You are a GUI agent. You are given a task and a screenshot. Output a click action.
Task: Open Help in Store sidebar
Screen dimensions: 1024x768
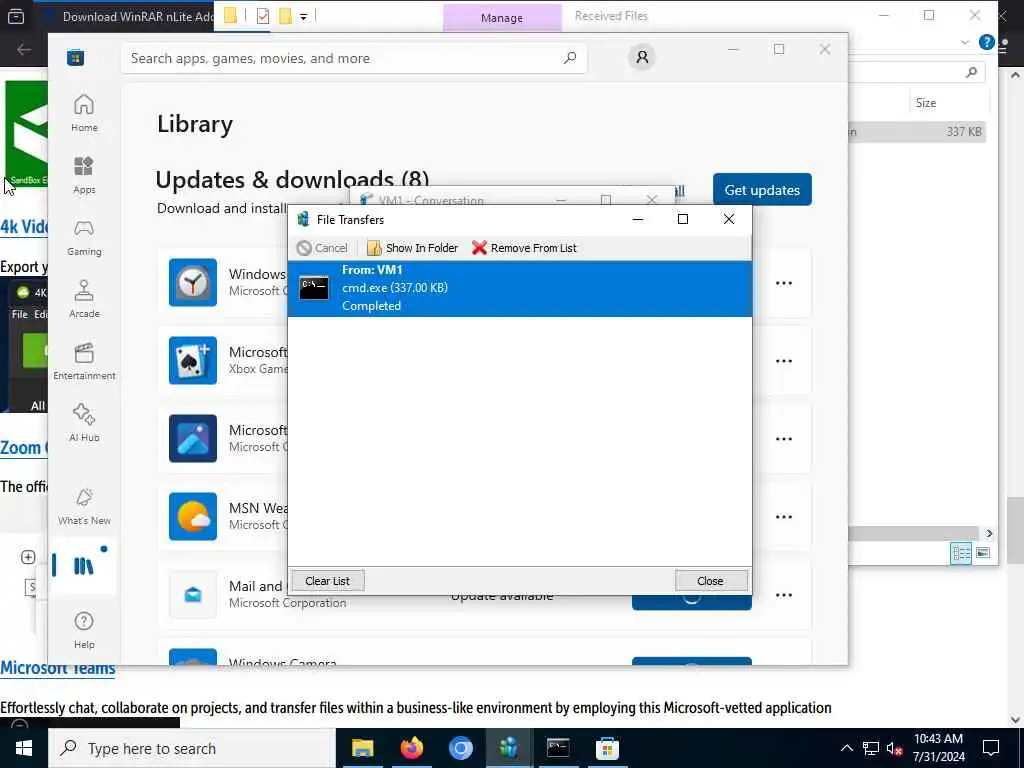point(84,630)
